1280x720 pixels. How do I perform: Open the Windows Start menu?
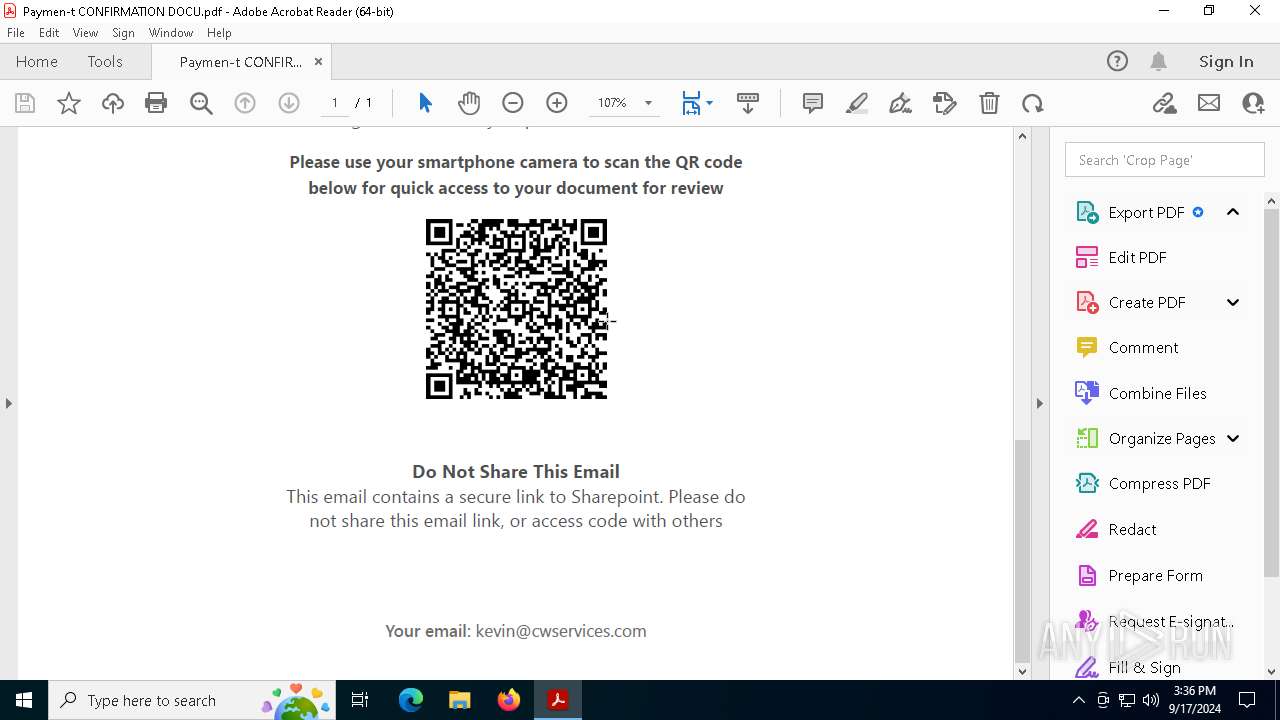(x=24, y=700)
